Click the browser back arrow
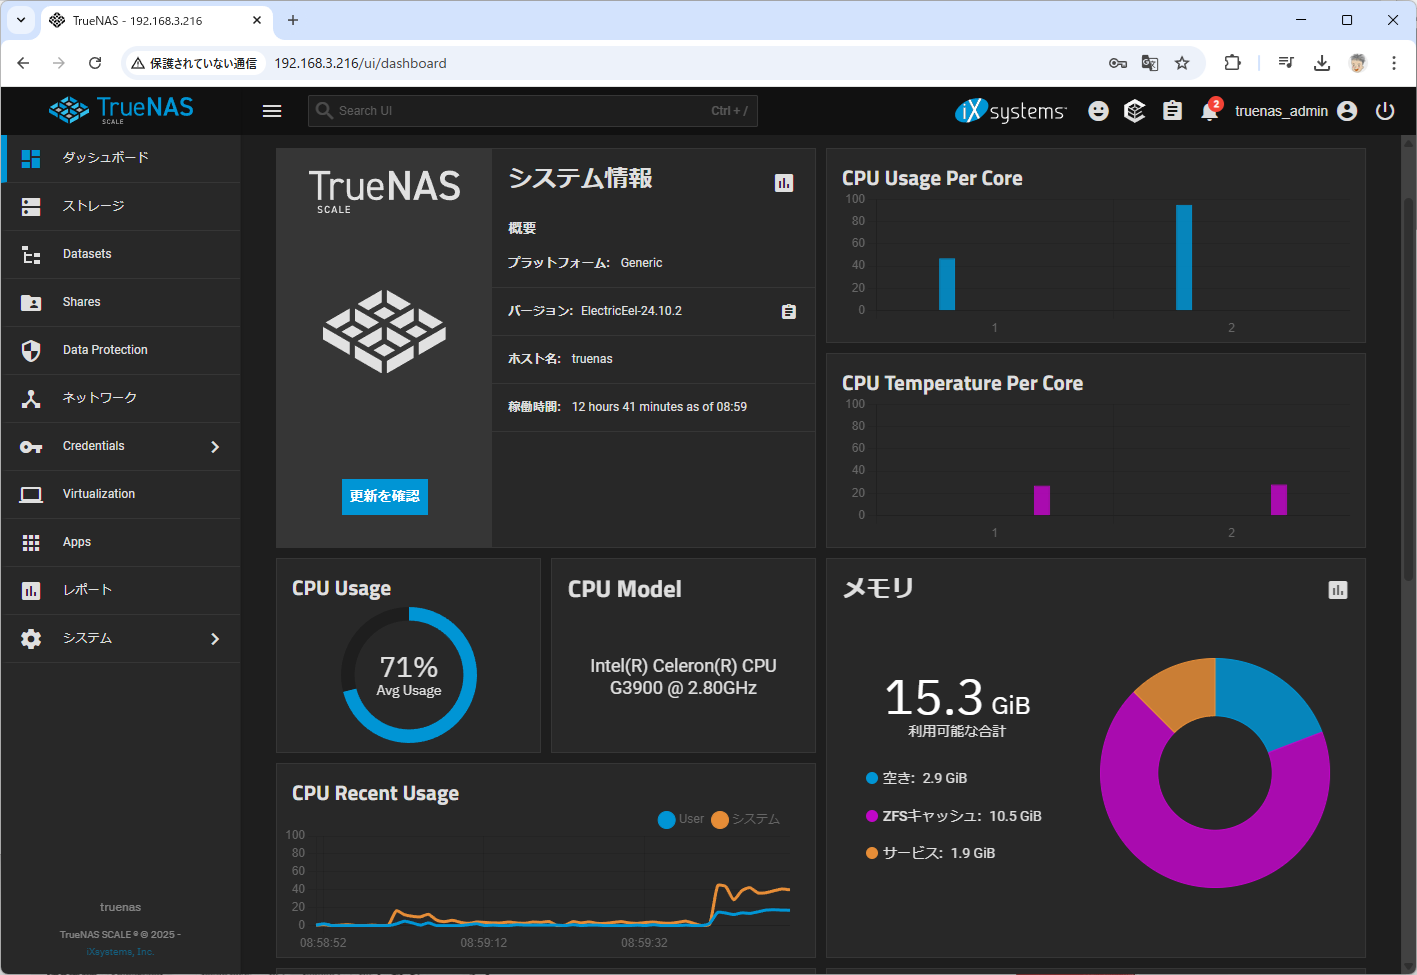This screenshot has height=975, width=1417. [x=23, y=63]
